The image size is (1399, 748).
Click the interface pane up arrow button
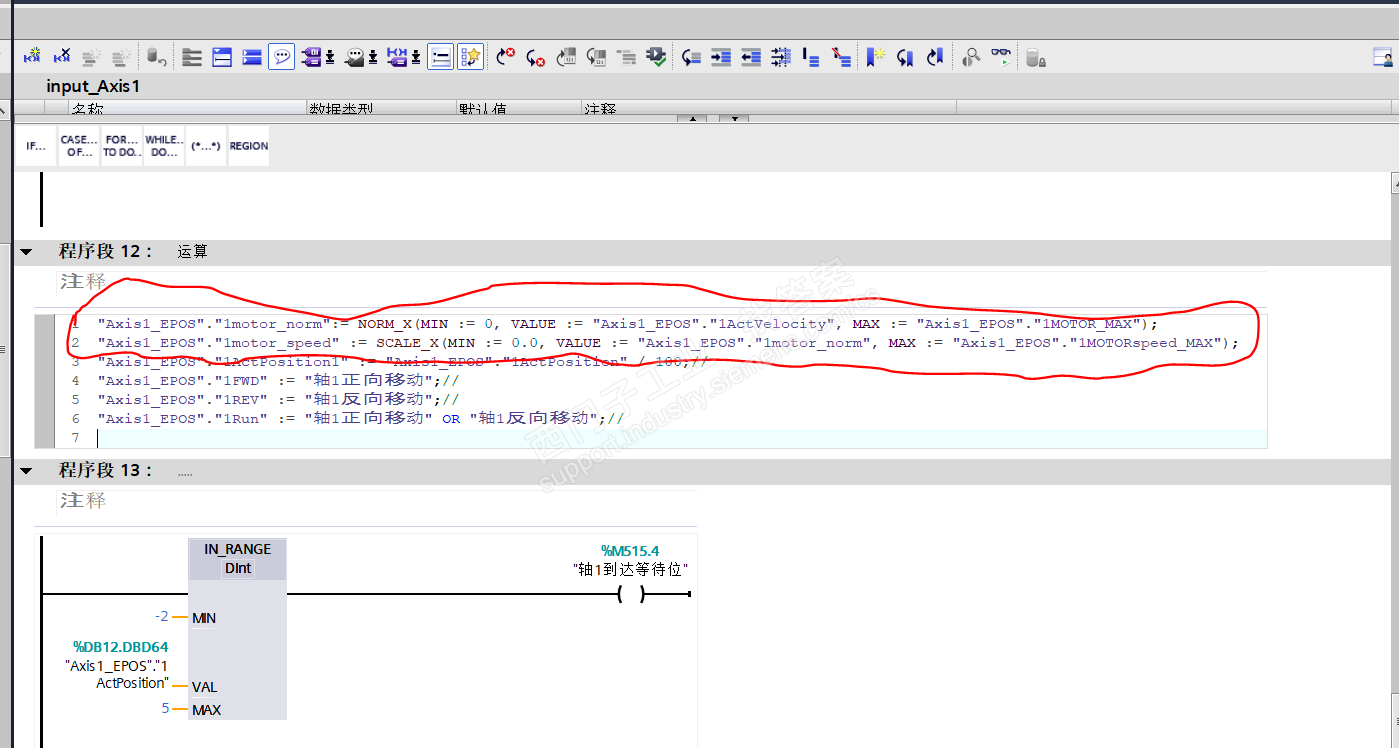[692, 119]
